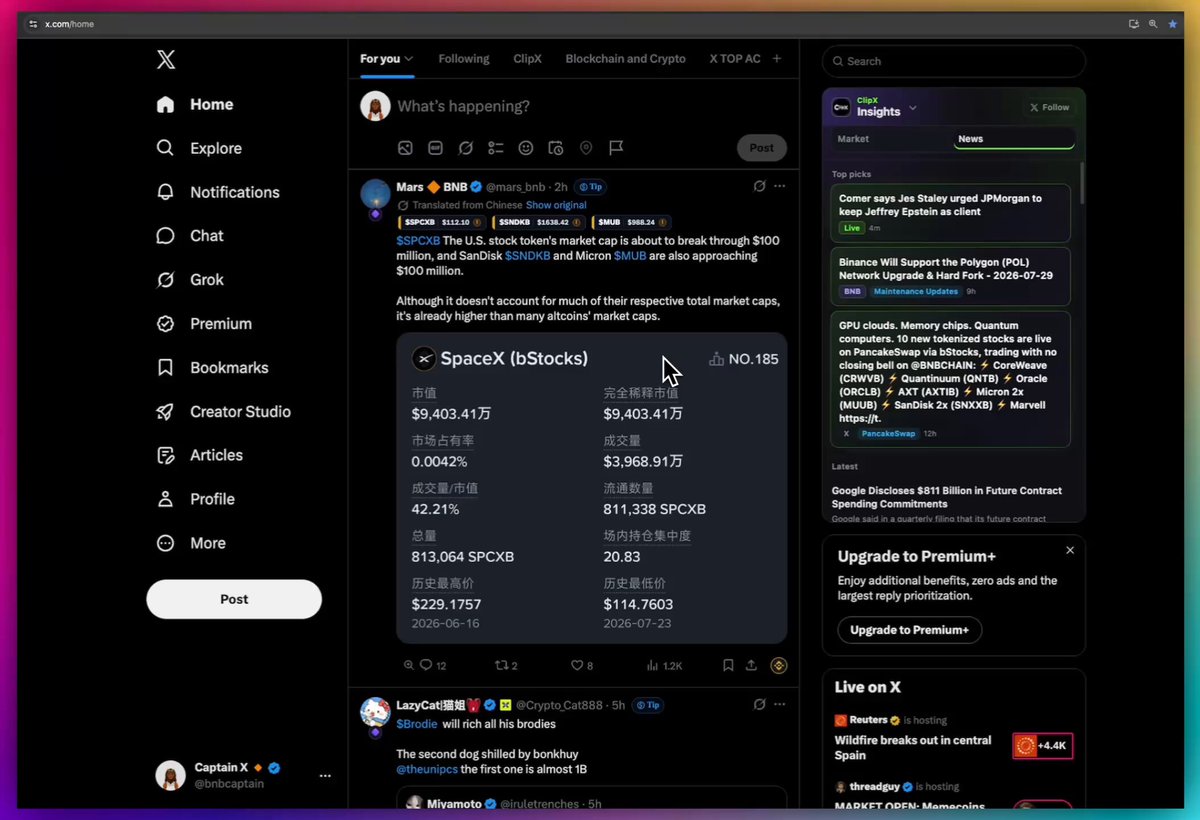Viewport: 1200px width, 820px height.
Task: Open the Premium page in sidebar
Action: coord(205,324)
